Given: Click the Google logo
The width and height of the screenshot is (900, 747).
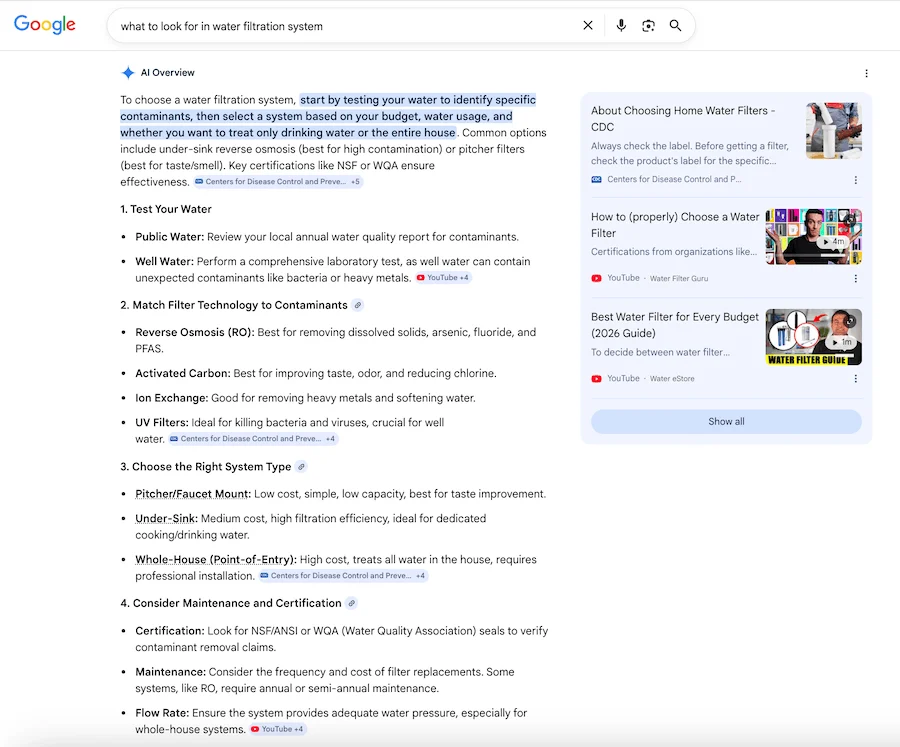Looking at the screenshot, I should (45, 25).
